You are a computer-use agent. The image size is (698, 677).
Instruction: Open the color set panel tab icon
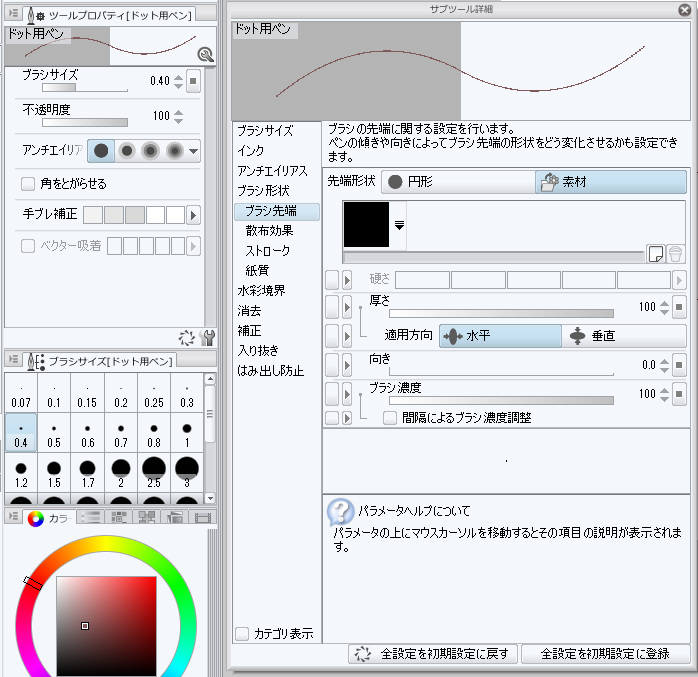coord(119,517)
